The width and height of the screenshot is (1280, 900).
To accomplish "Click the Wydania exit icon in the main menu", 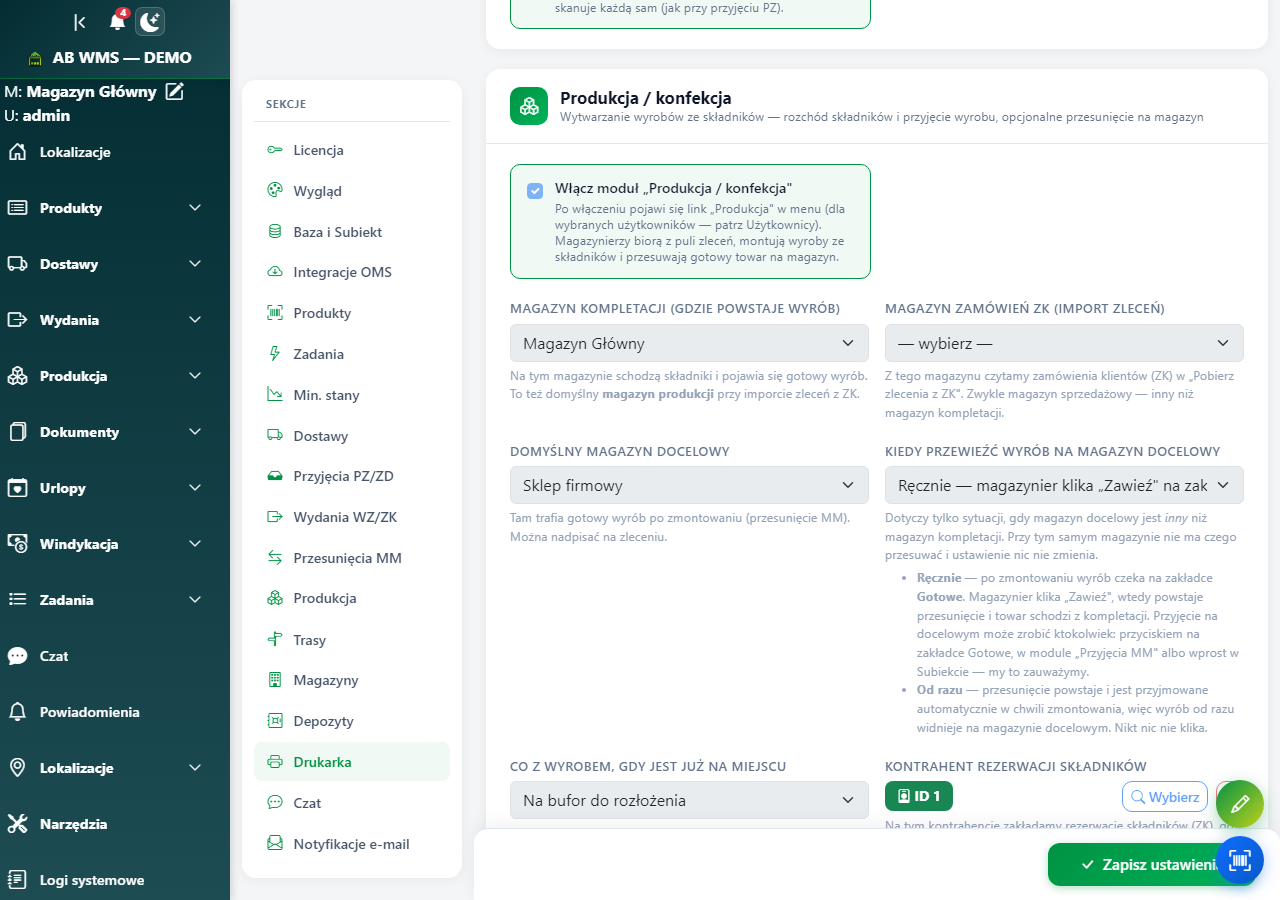I will tap(18, 320).
